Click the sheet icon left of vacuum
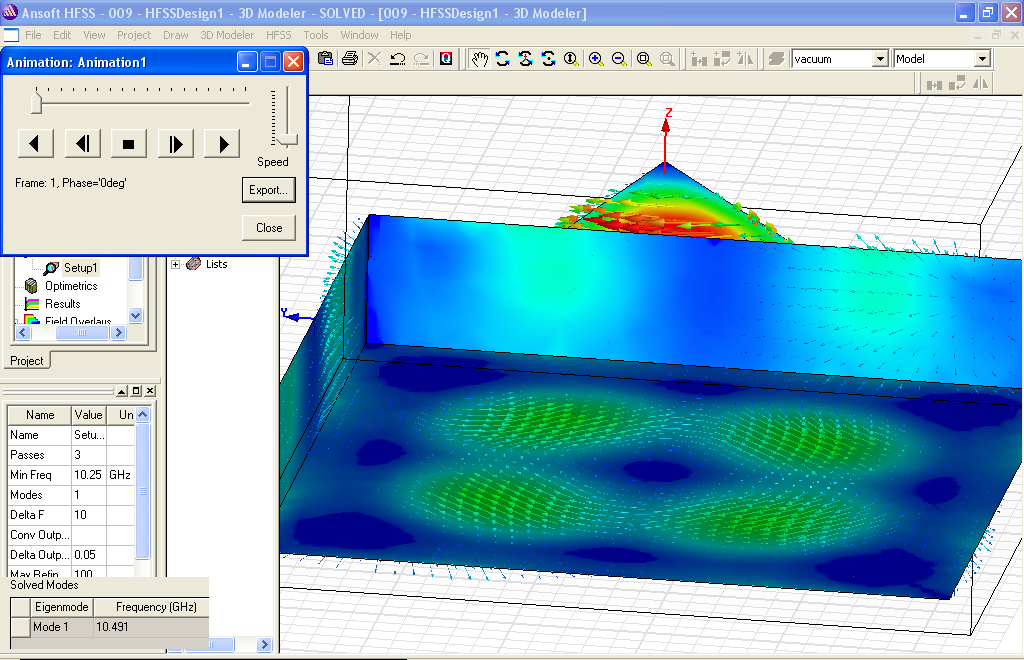Screen dimensions: 1024x660 click(776, 59)
